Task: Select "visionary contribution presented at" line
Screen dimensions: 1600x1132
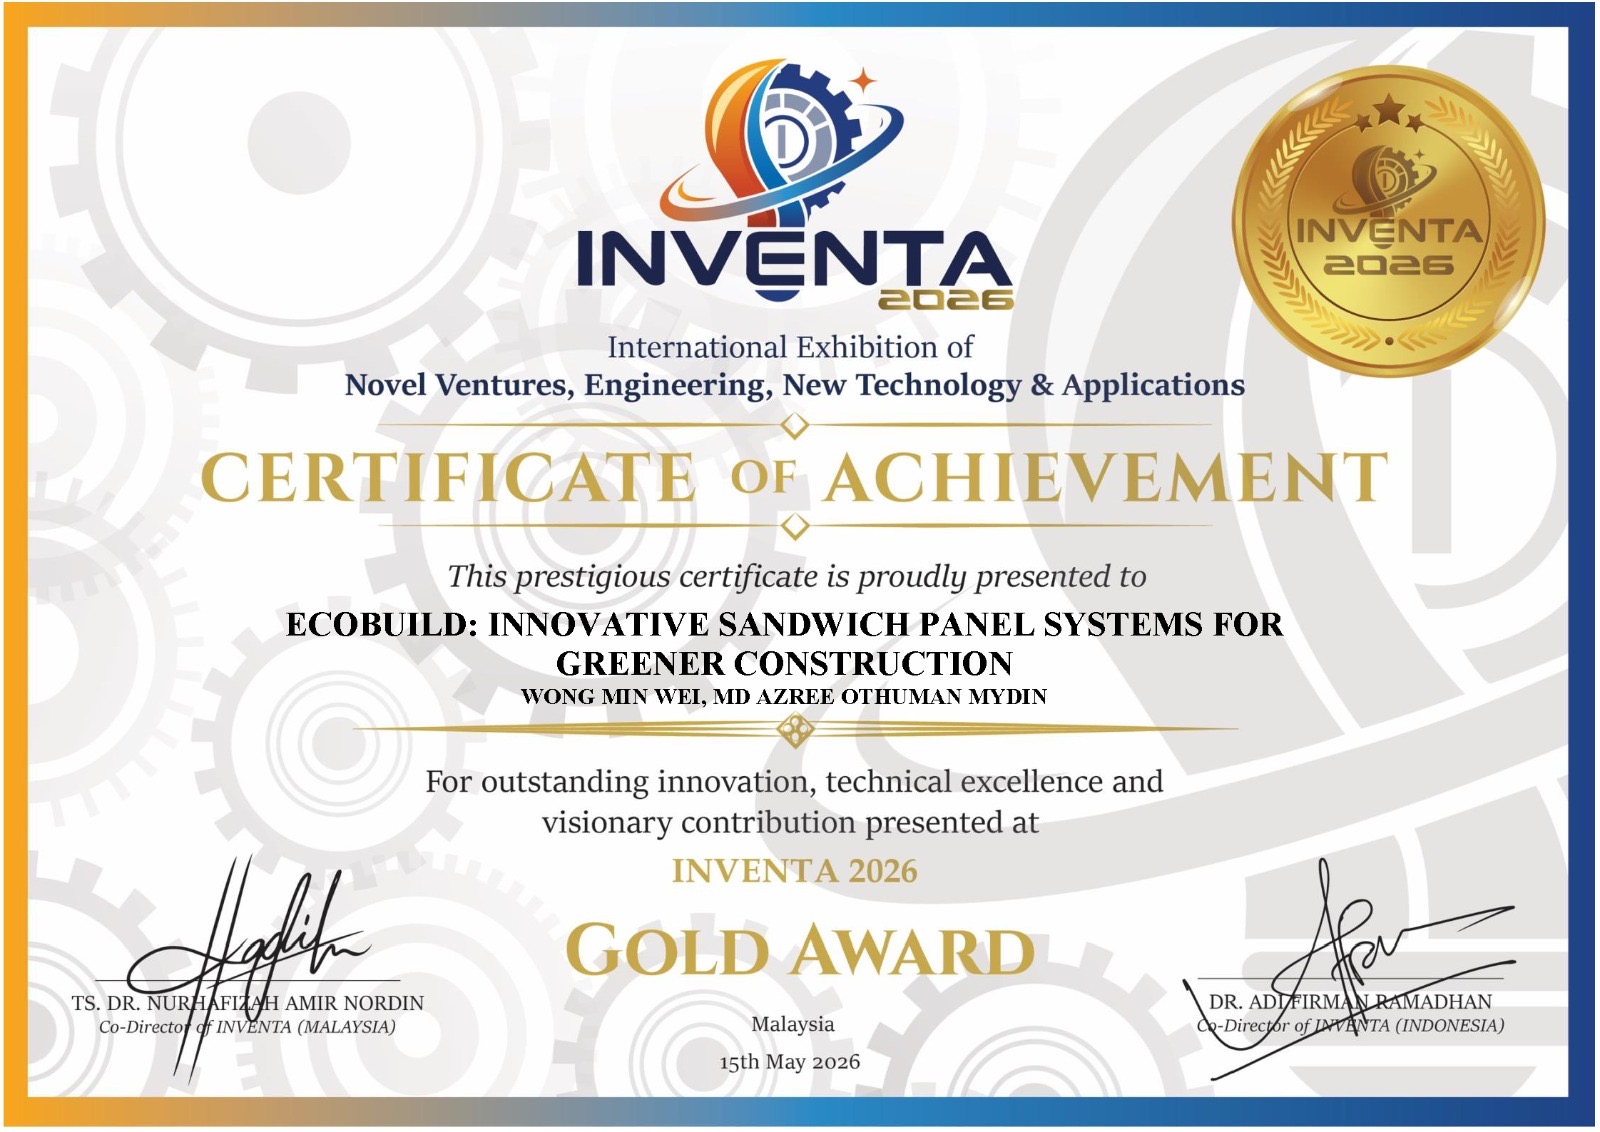Action: [x=790, y=822]
